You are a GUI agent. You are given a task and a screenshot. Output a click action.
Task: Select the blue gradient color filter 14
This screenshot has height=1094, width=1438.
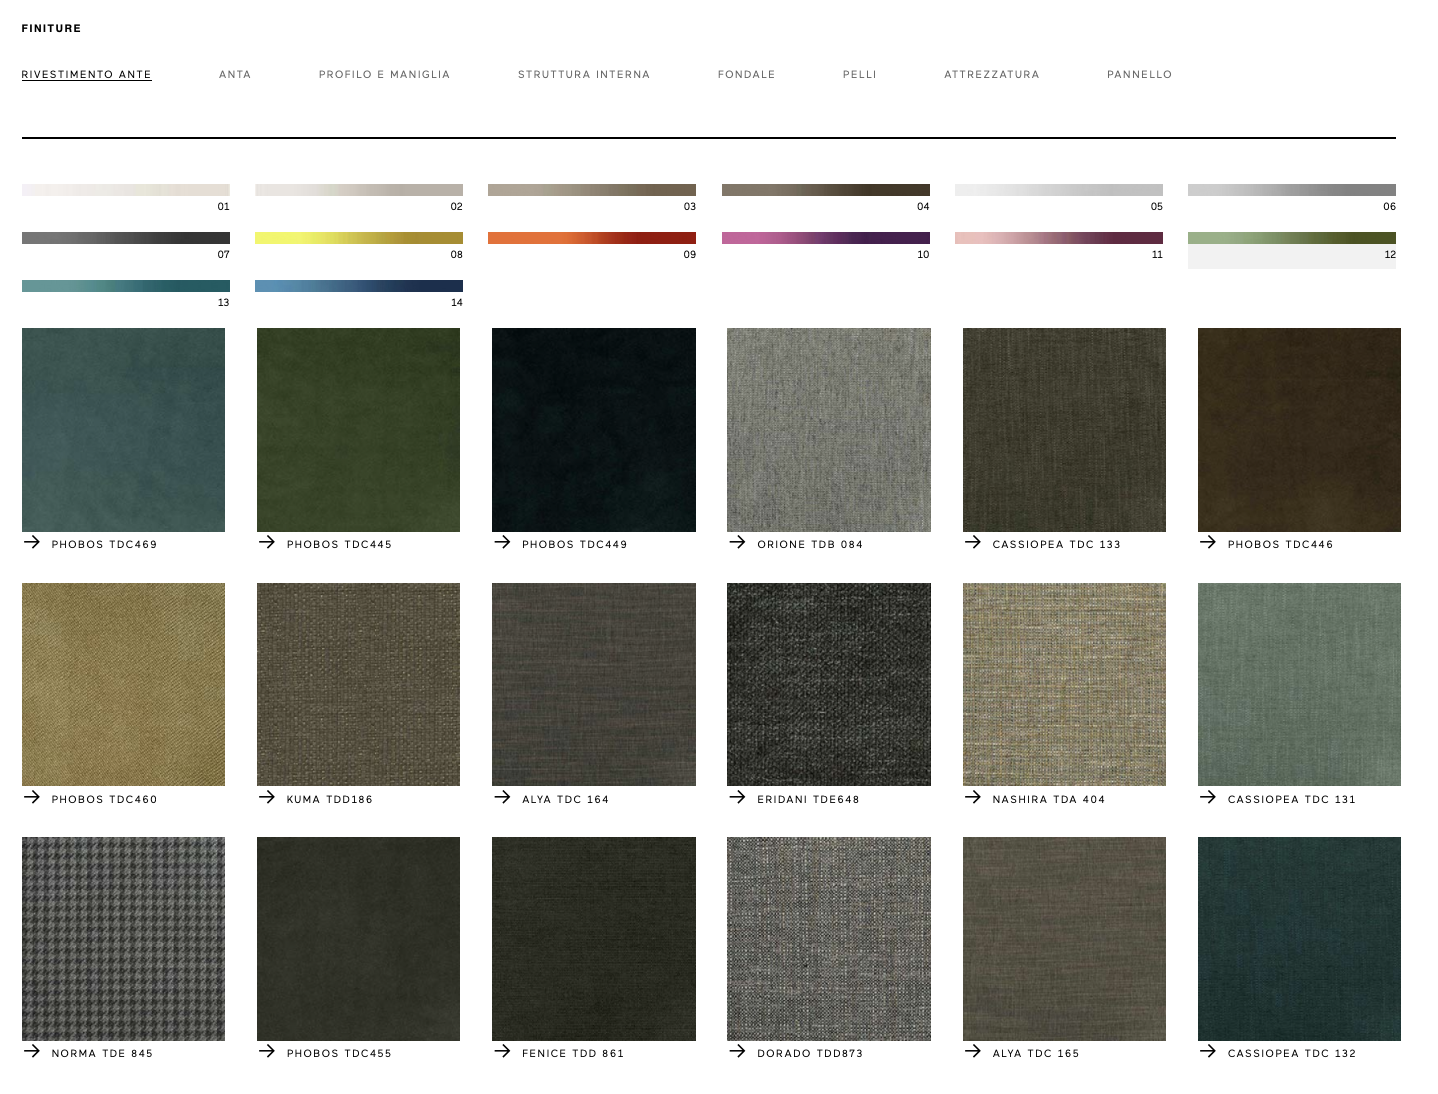[x=358, y=286]
